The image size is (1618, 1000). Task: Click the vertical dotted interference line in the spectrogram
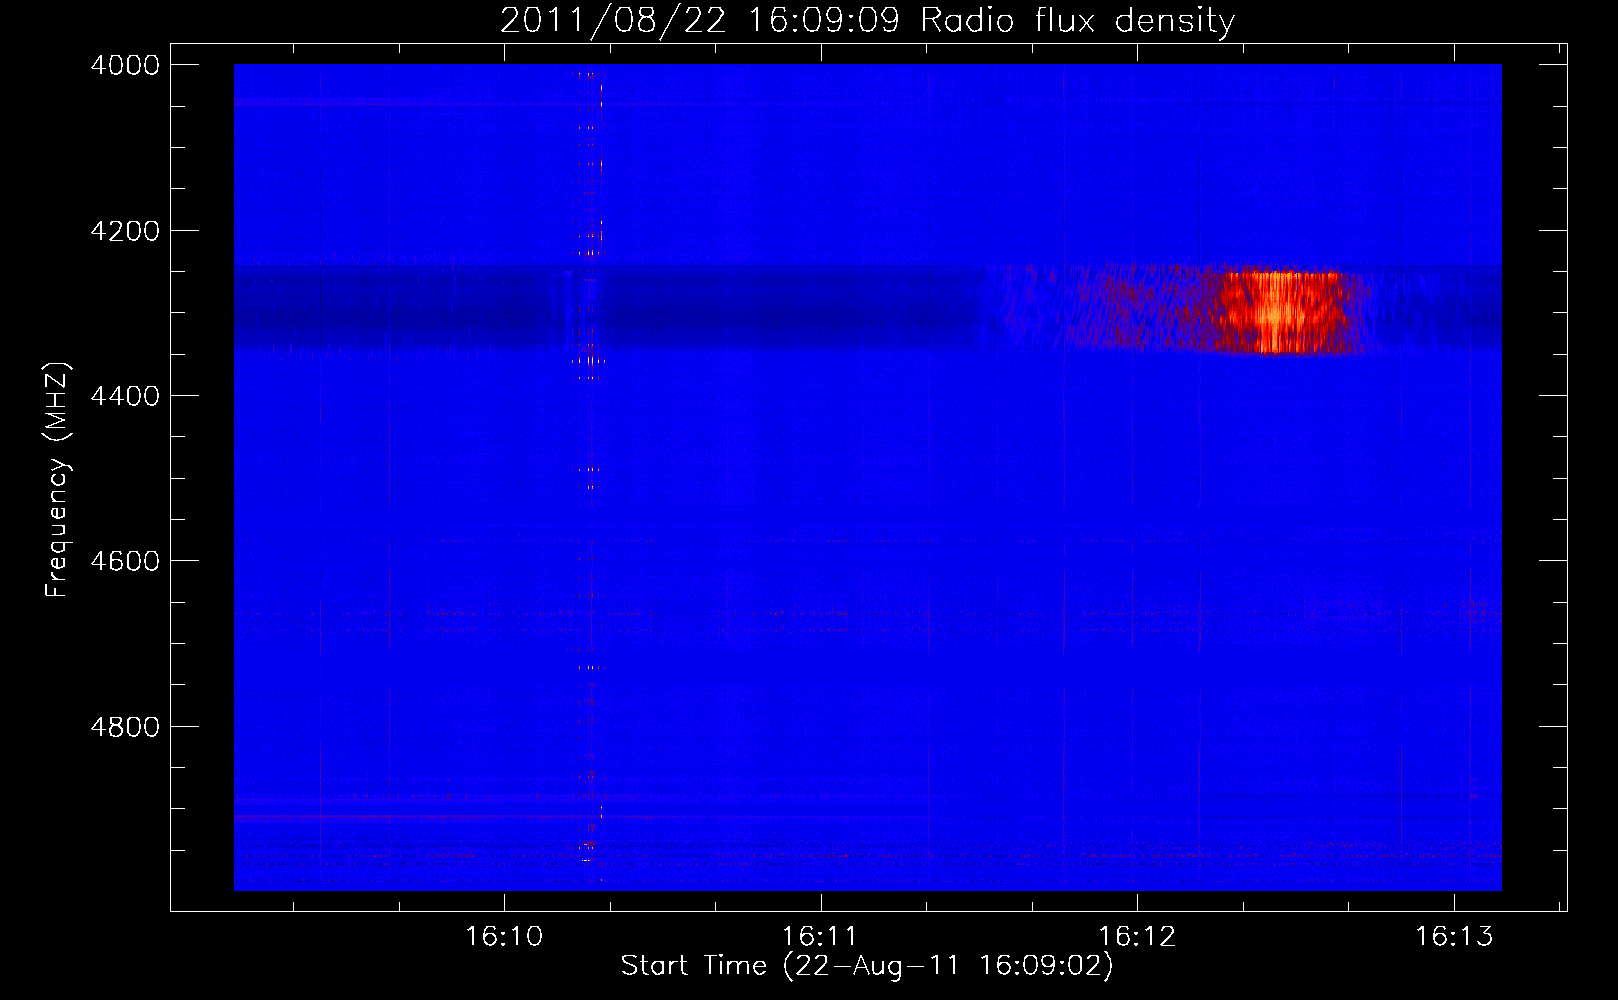tap(590, 470)
